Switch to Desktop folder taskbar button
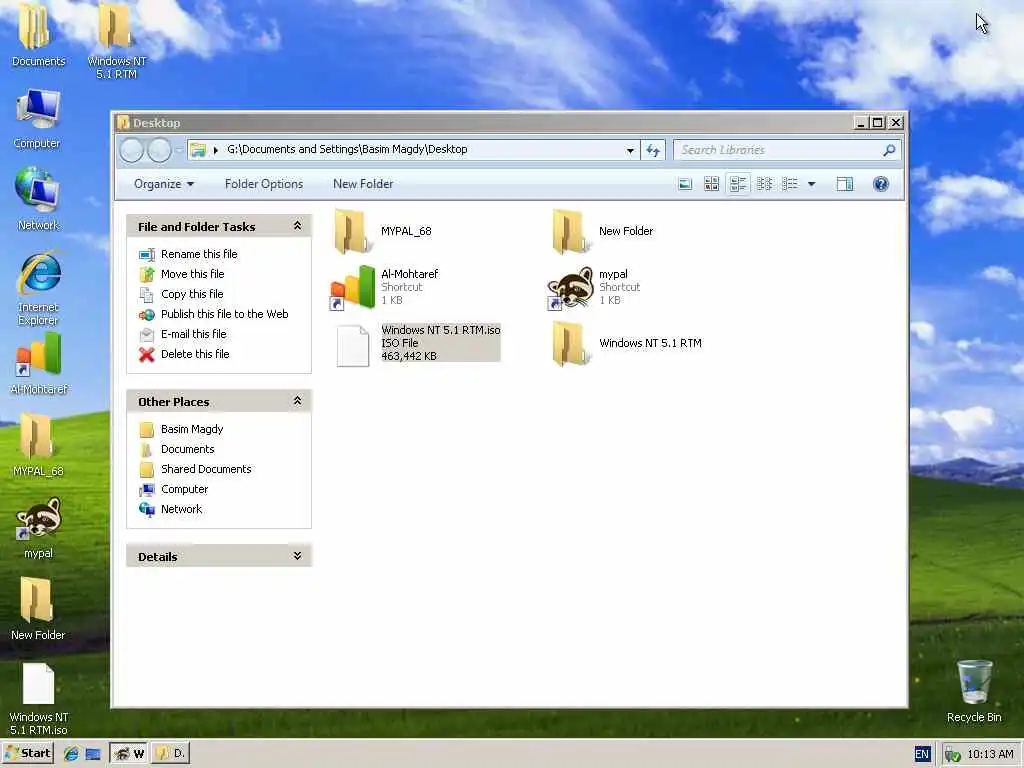 [171, 754]
